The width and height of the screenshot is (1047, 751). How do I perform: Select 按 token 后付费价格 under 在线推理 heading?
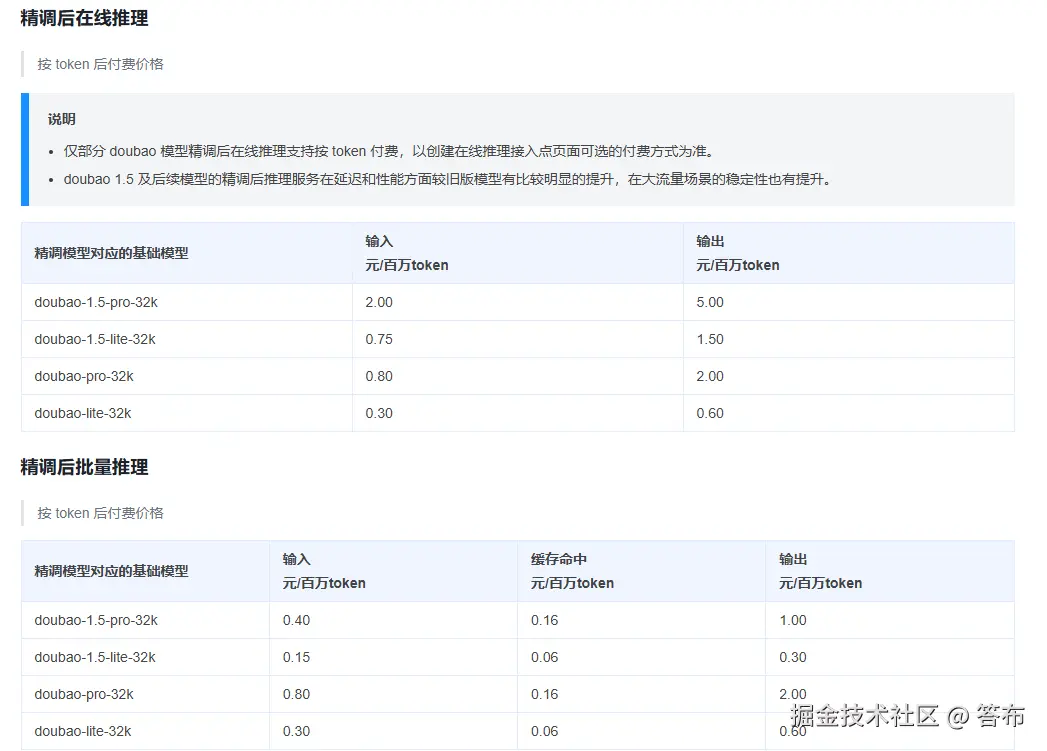[x=100, y=64]
